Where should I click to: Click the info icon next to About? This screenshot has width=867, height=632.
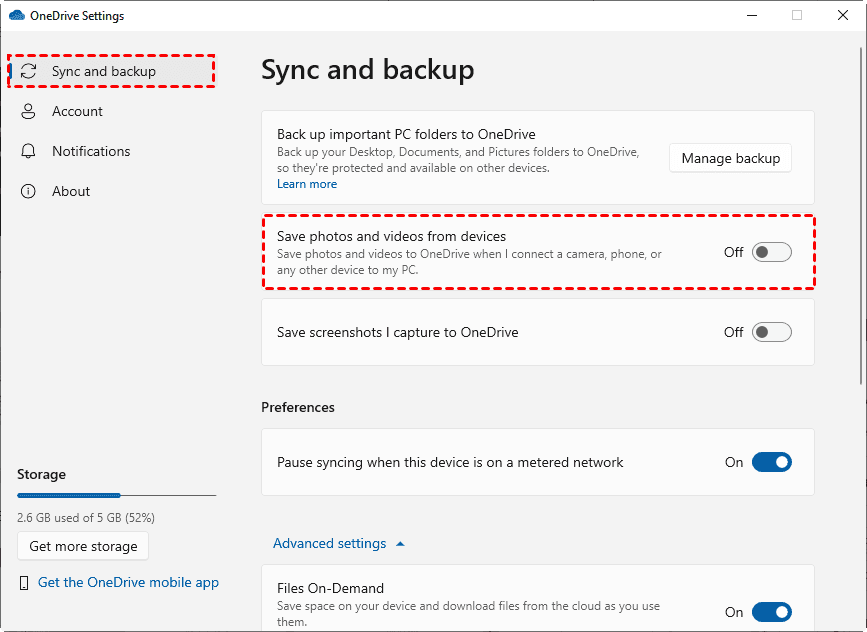tap(30, 191)
